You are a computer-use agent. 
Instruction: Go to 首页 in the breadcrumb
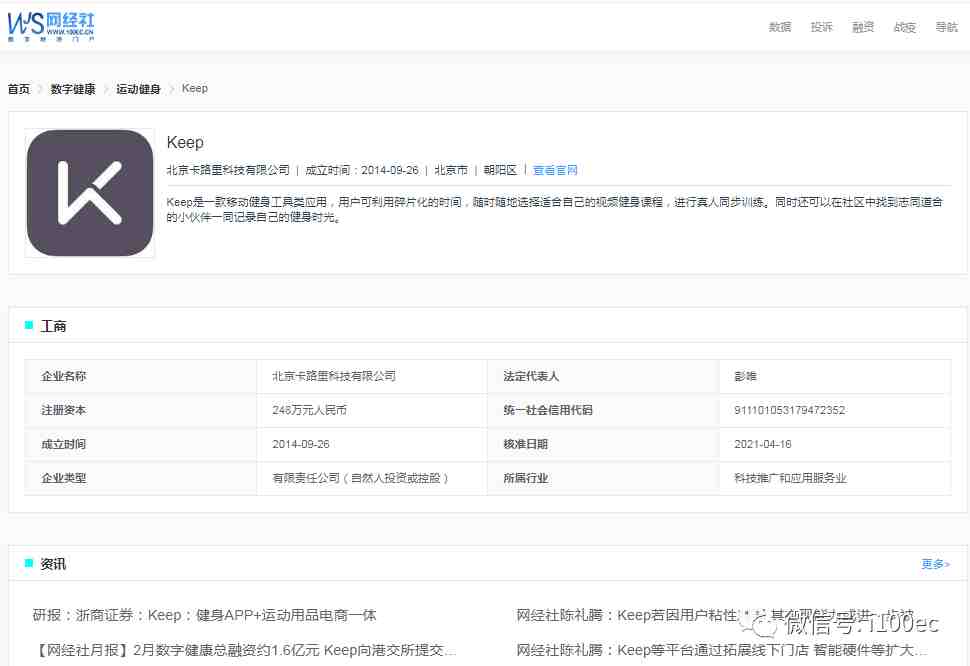[x=19, y=89]
